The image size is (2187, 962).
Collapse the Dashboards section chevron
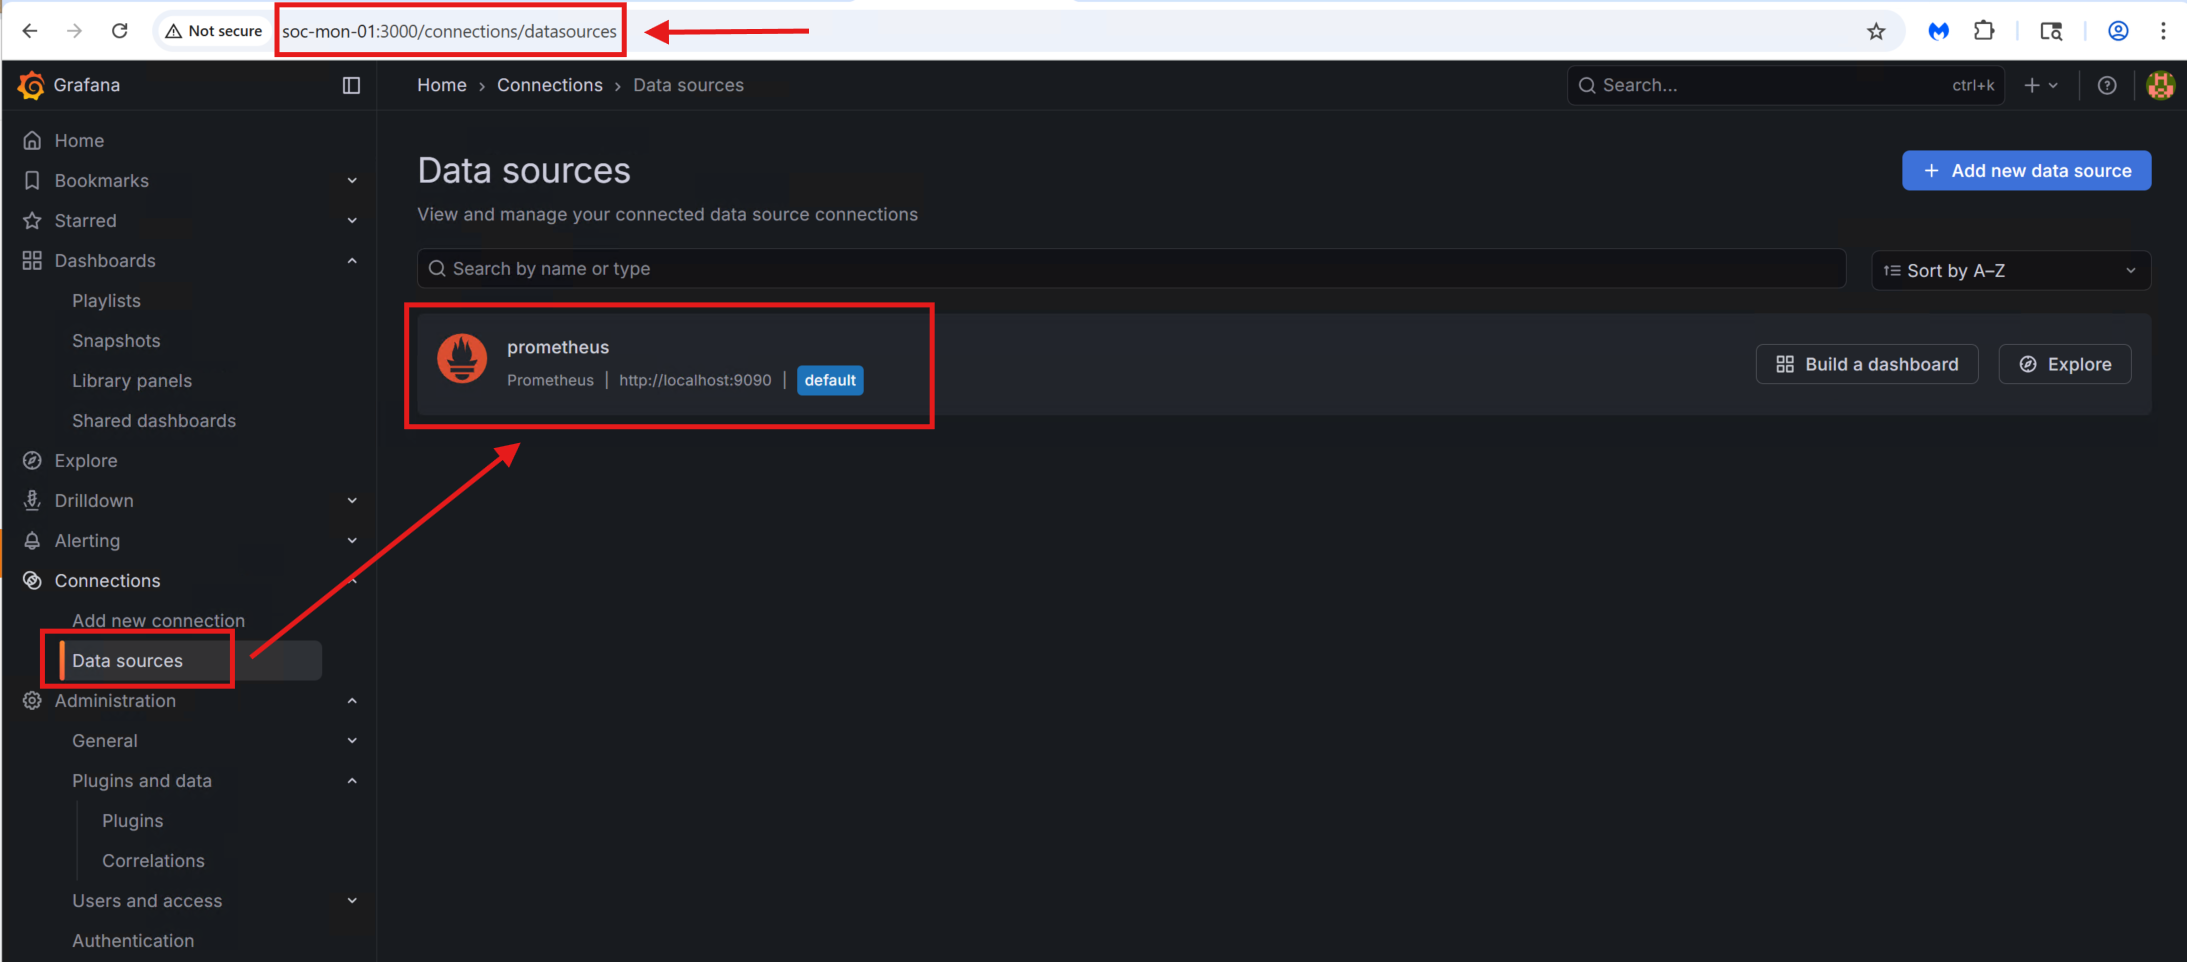(352, 261)
